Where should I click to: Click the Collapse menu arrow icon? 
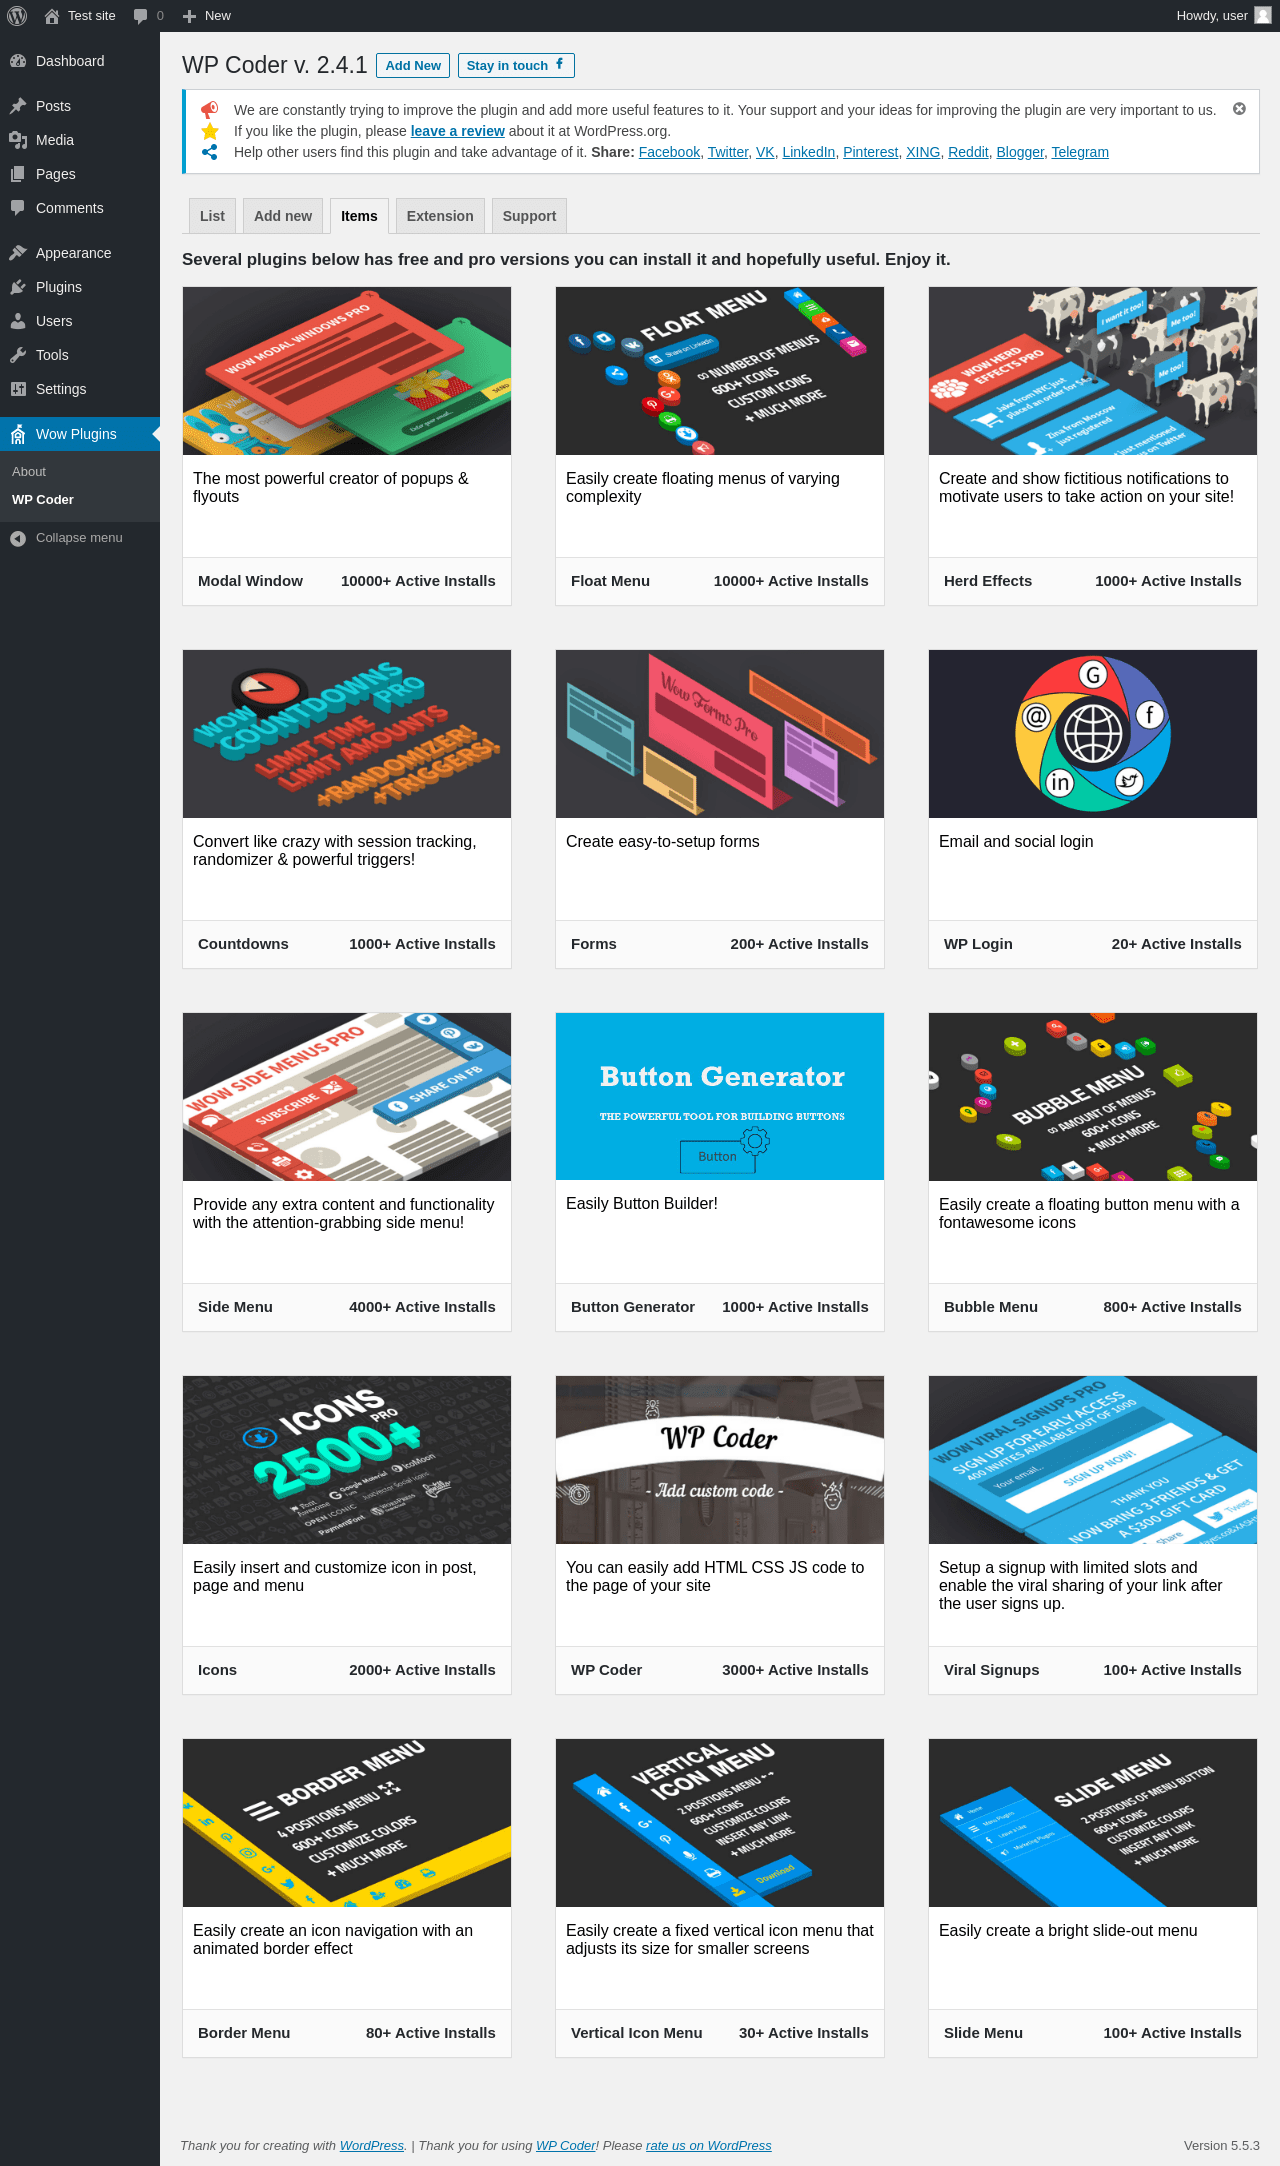[x=18, y=538]
